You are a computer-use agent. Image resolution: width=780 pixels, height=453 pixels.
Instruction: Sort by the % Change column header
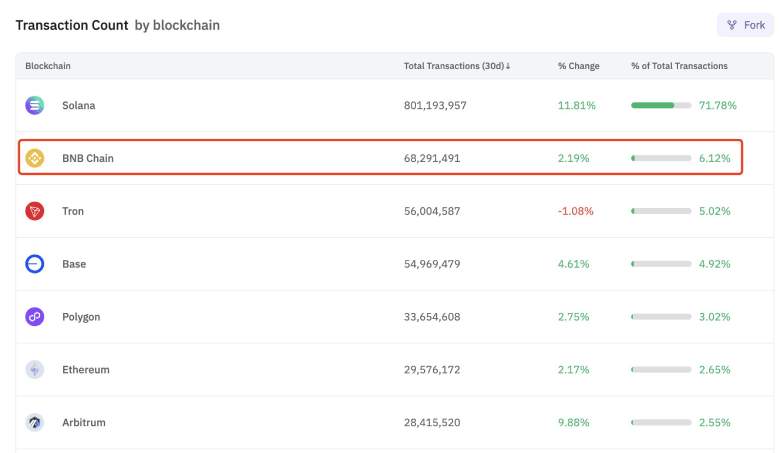coord(579,66)
